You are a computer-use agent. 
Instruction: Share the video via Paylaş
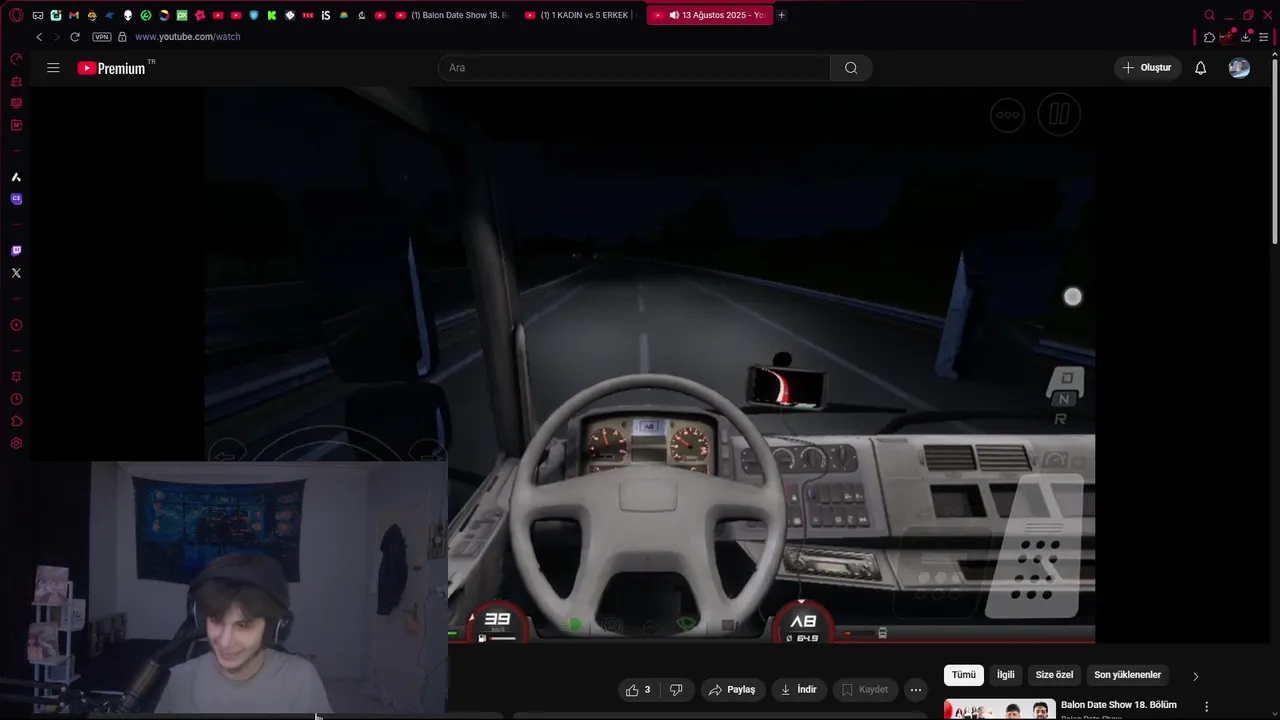click(x=732, y=690)
